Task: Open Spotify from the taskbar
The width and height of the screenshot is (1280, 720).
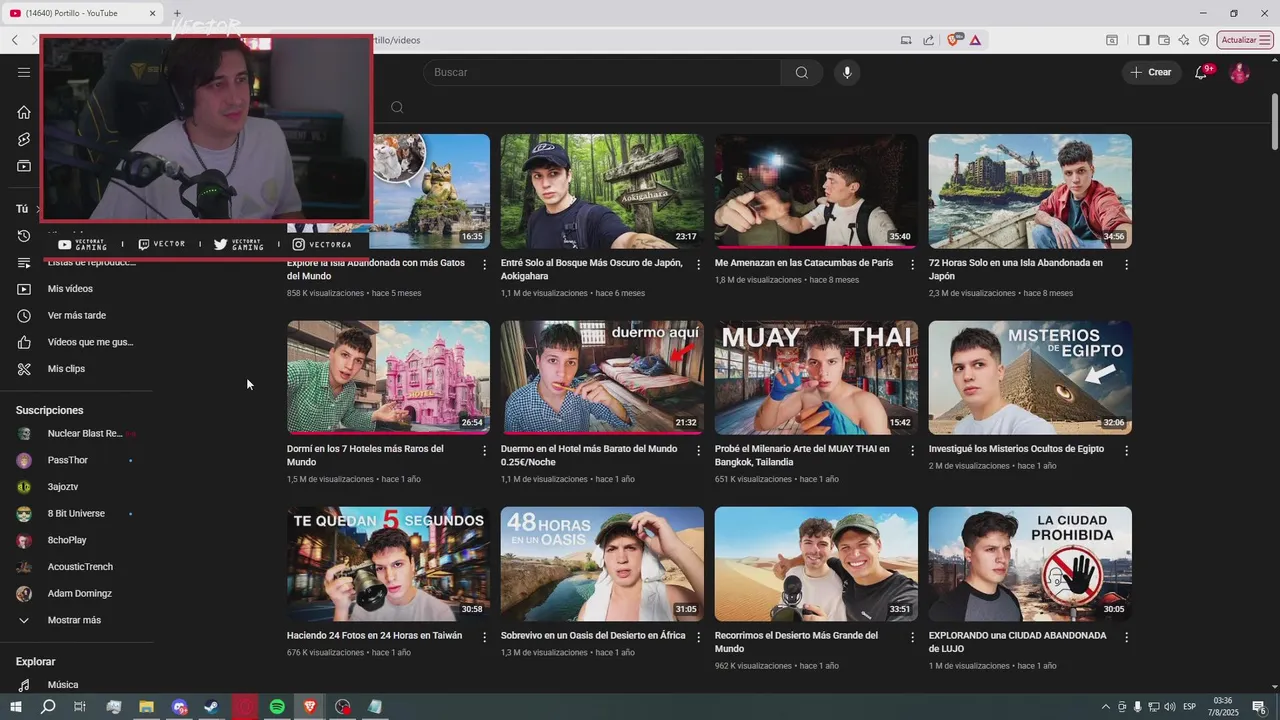Action: pos(277,707)
